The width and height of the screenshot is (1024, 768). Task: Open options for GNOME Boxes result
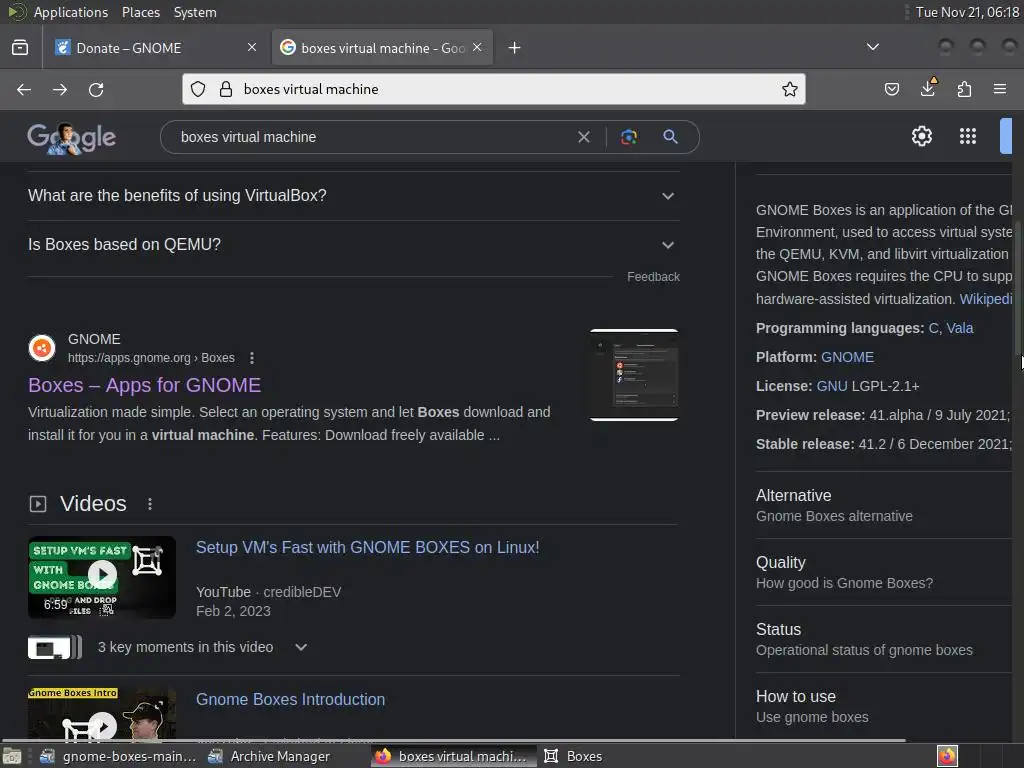pyautogui.click(x=251, y=358)
